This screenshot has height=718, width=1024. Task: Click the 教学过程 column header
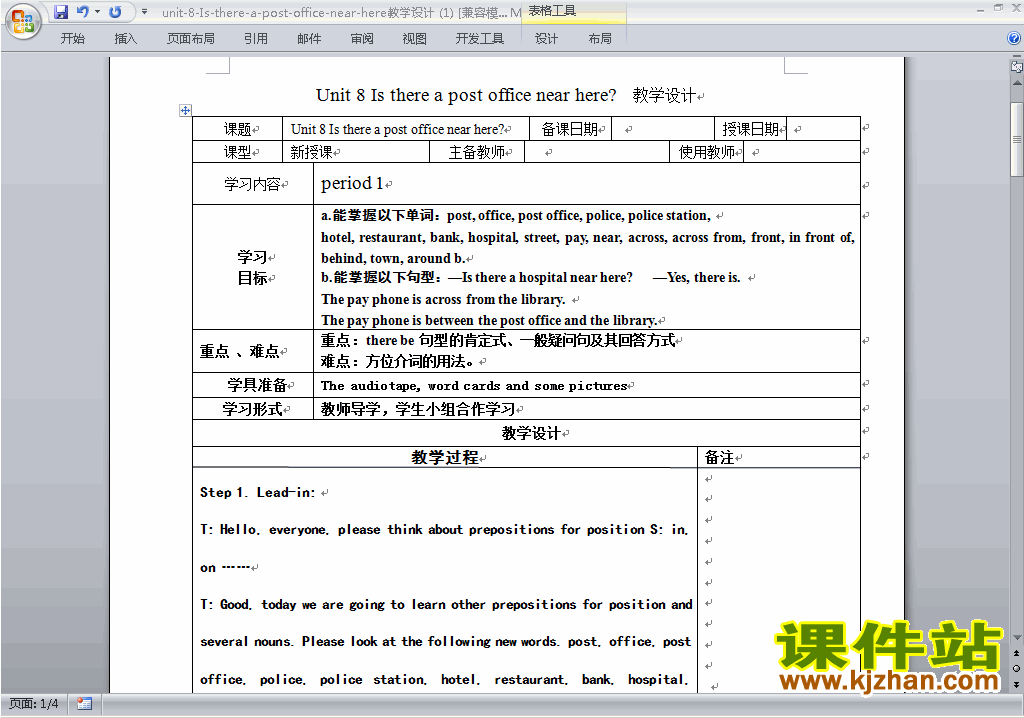click(445, 457)
